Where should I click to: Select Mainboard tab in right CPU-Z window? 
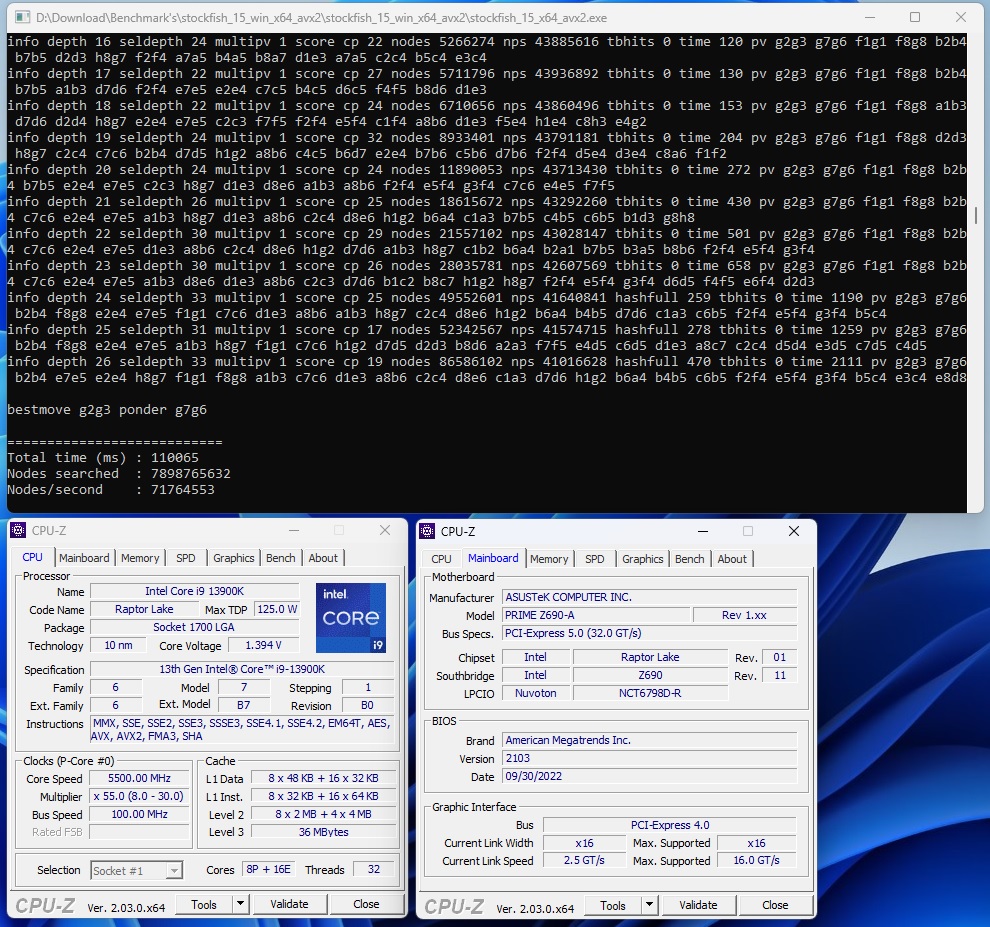(493, 558)
